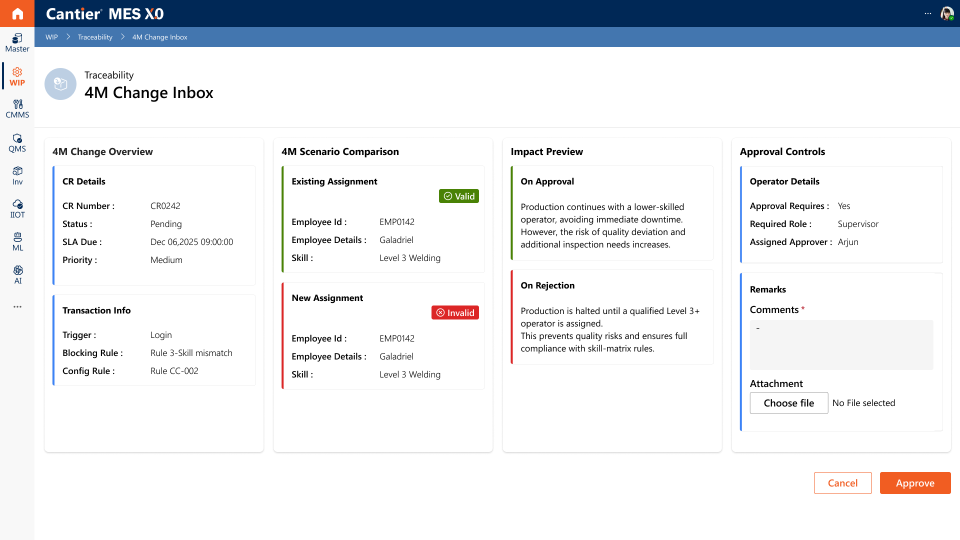This screenshot has width=960, height=540.
Task: Click the Login trigger value
Action: (161, 335)
